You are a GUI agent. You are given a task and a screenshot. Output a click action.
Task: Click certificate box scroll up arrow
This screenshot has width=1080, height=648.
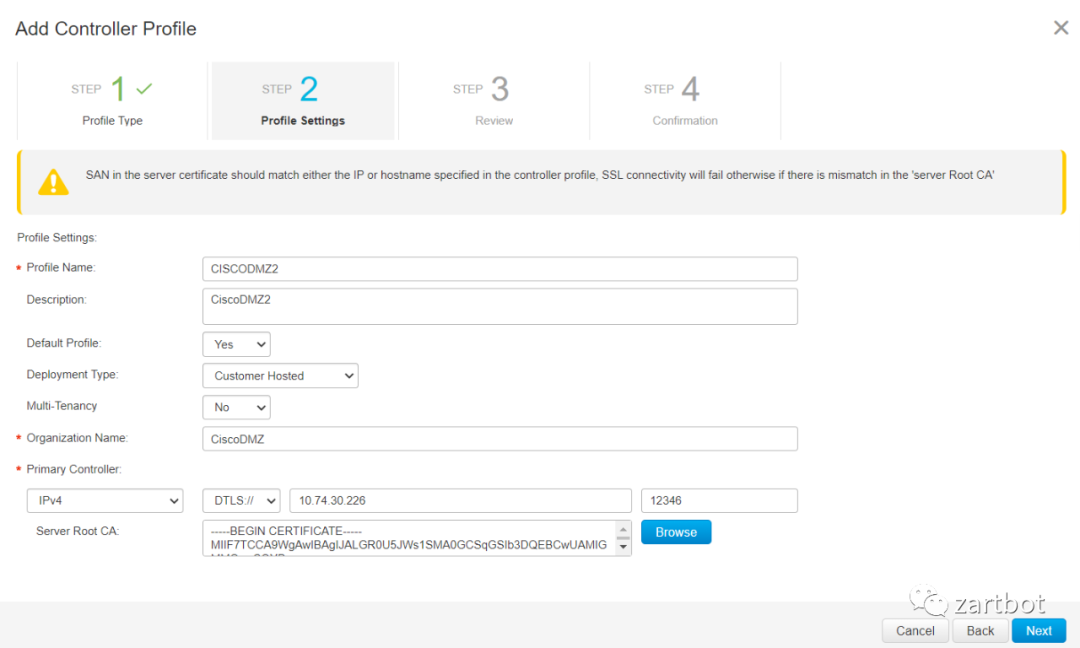(623, 530)
